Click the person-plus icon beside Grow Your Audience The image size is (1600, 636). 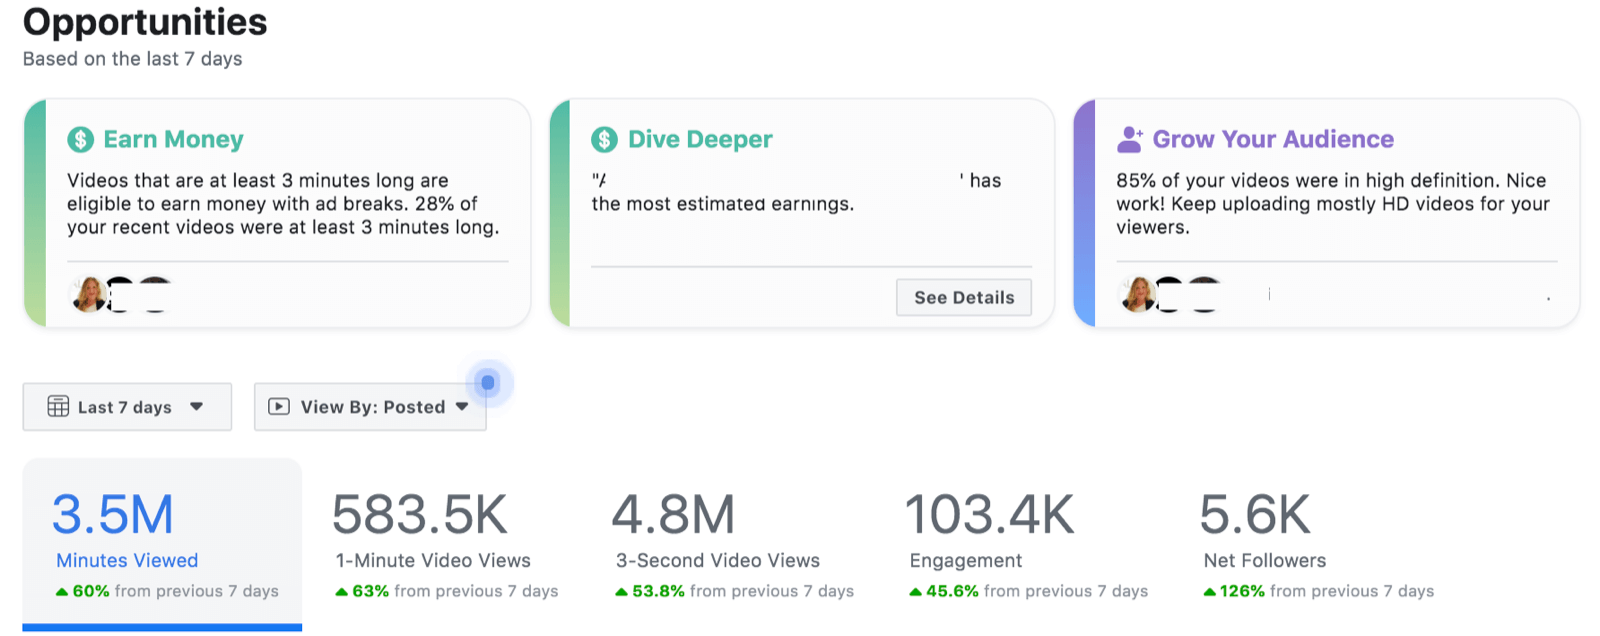coord(1129,140)
